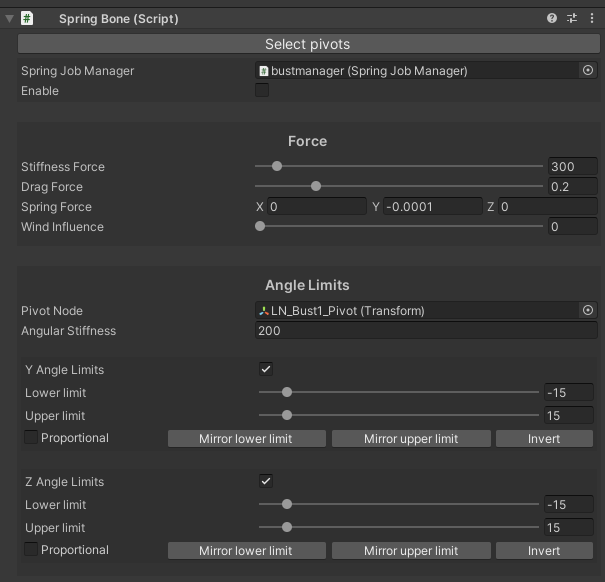Adjust the Y Angle Upper limit slider
The height and width of the screenshot is (582, 605).
[399, 415]
